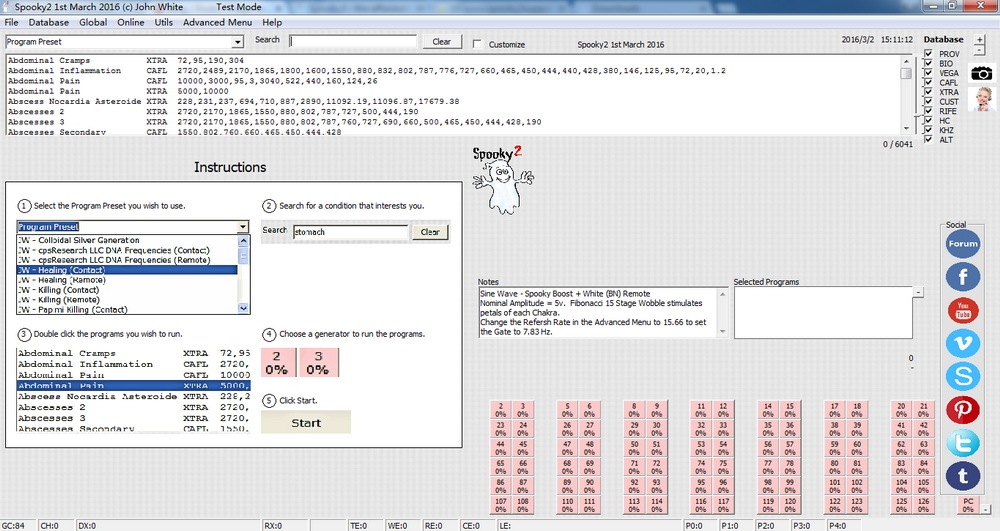Click inside the Selected Programs box
Image resolution: width=1000 pixels, height=531 pixels.
[x=823, y=312]
